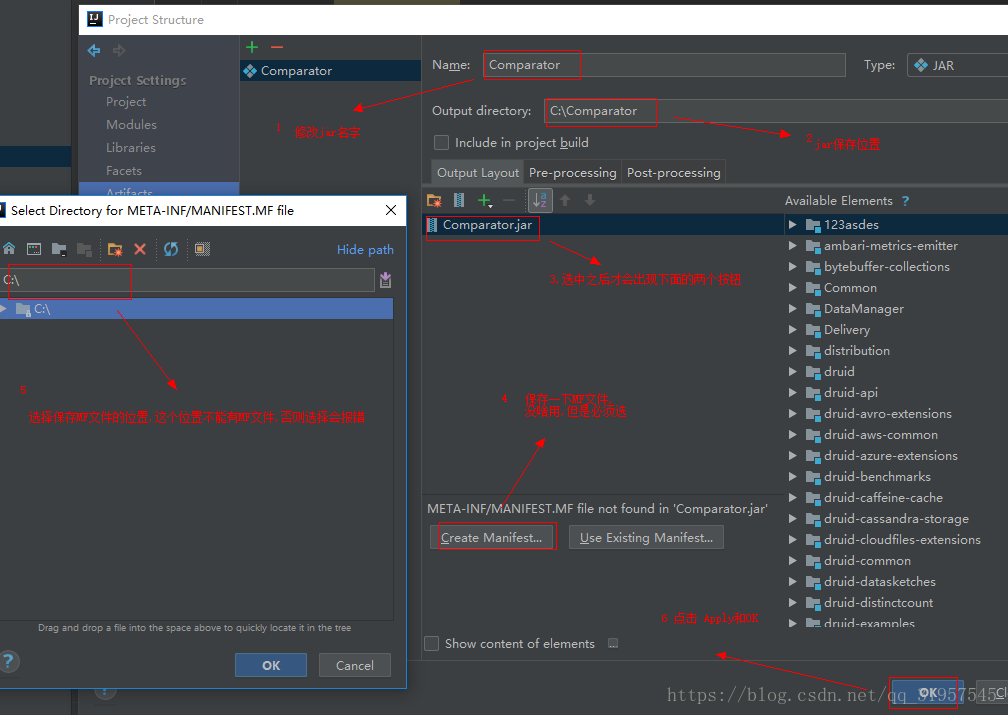The width and height of the screenshot is (1008, 715).
Task: Open Libraries settings section
Action: point(130,148)
